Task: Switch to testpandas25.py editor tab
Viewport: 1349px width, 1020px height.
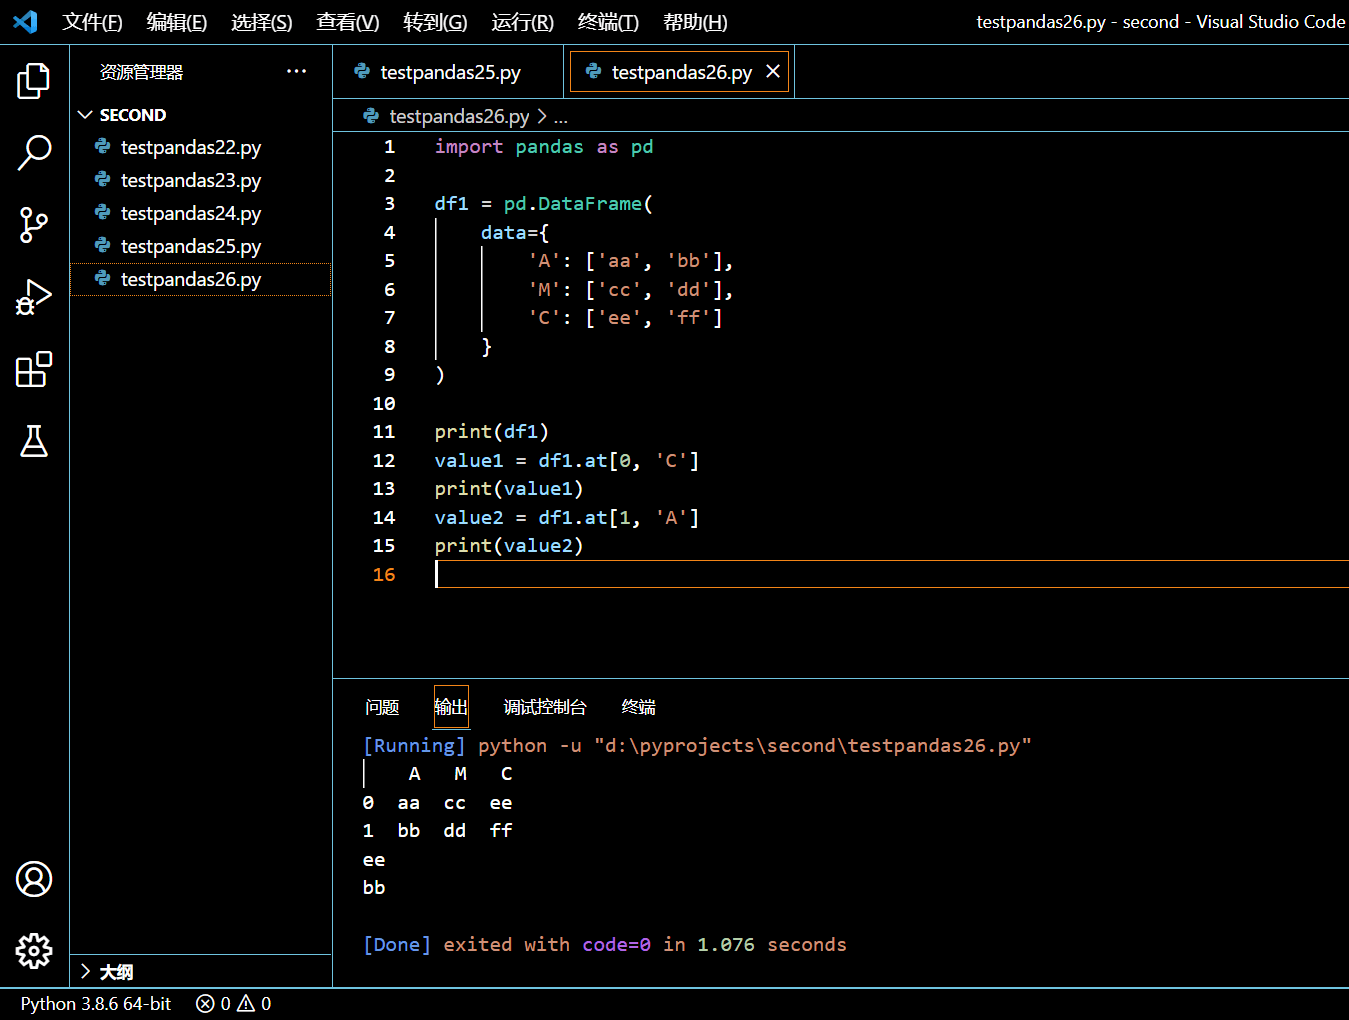Action: point(449,72)
